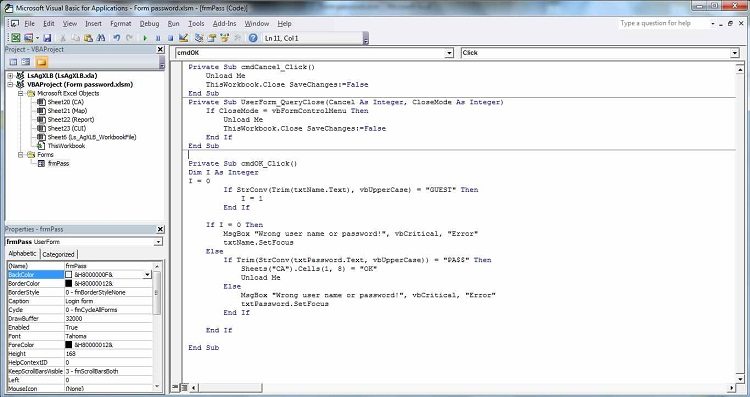Close the Properties - frmPass panel
The width and height of the screenshot is (750, 397).
click(160, 229)
